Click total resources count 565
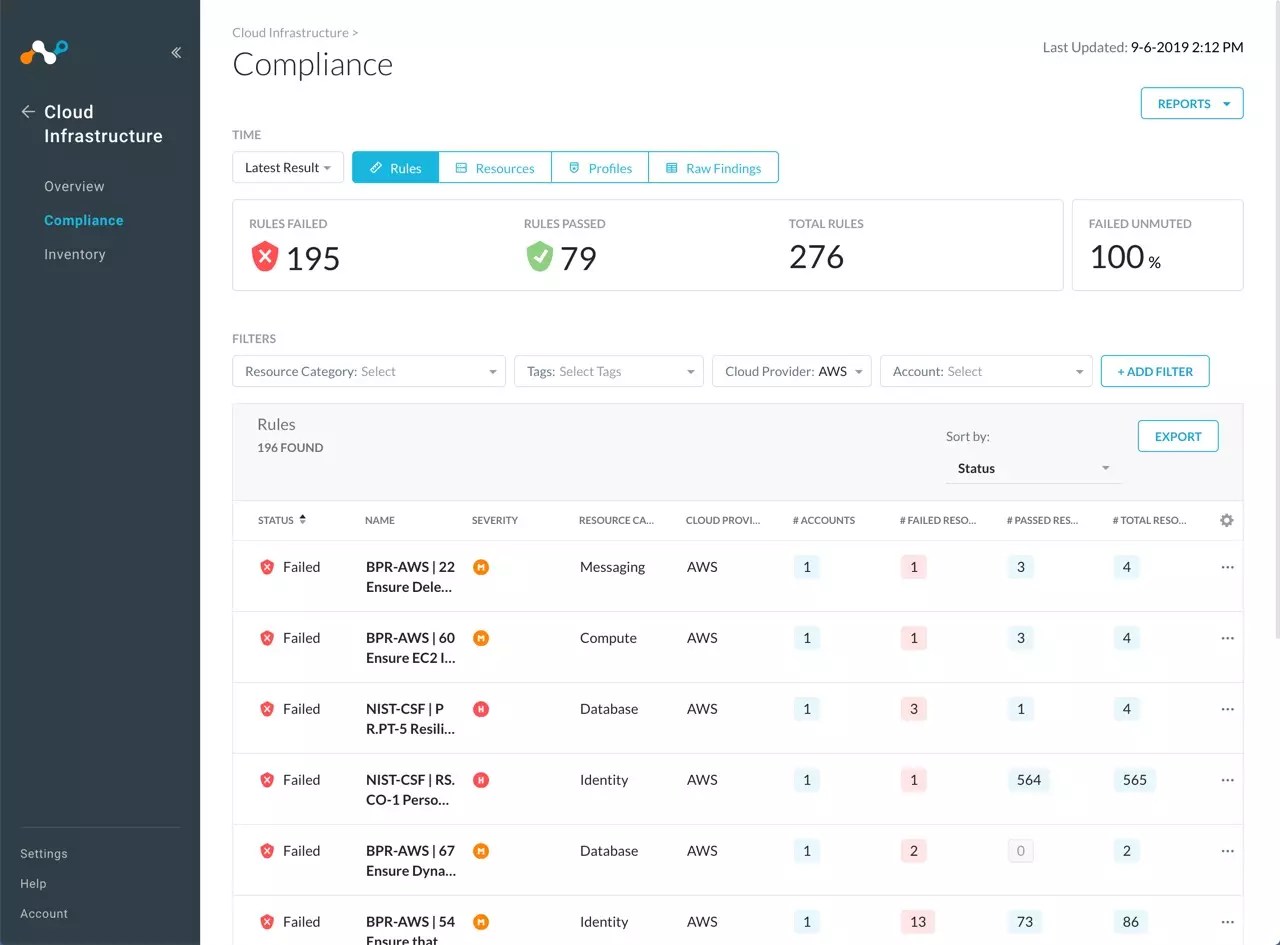The height and width of the screenshot is (945, 1280). click(1135, 780)
